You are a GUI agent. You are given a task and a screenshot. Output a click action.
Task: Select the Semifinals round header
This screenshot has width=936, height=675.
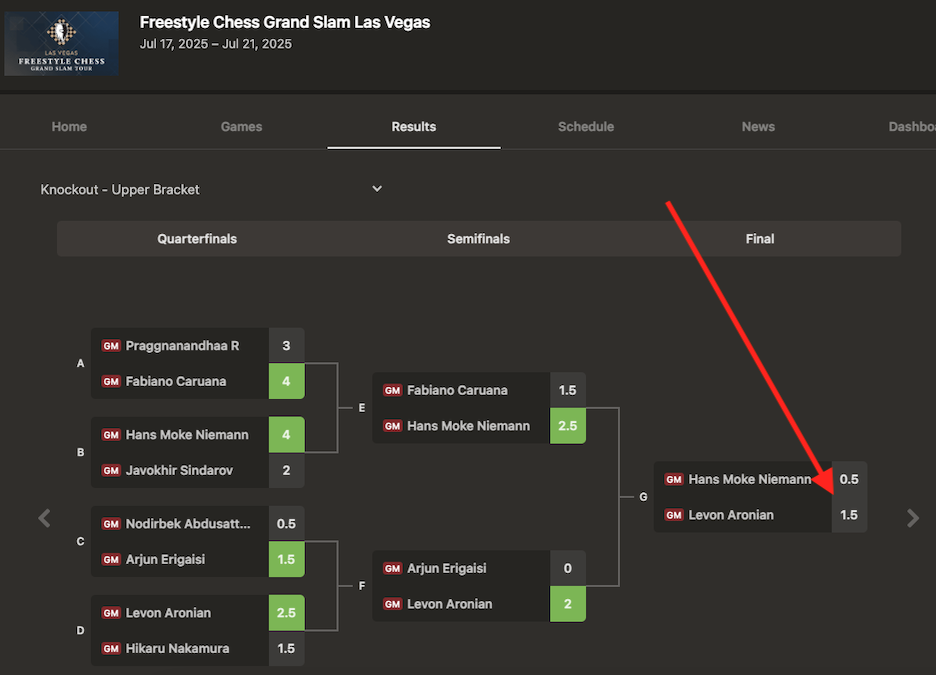[478, 239]
